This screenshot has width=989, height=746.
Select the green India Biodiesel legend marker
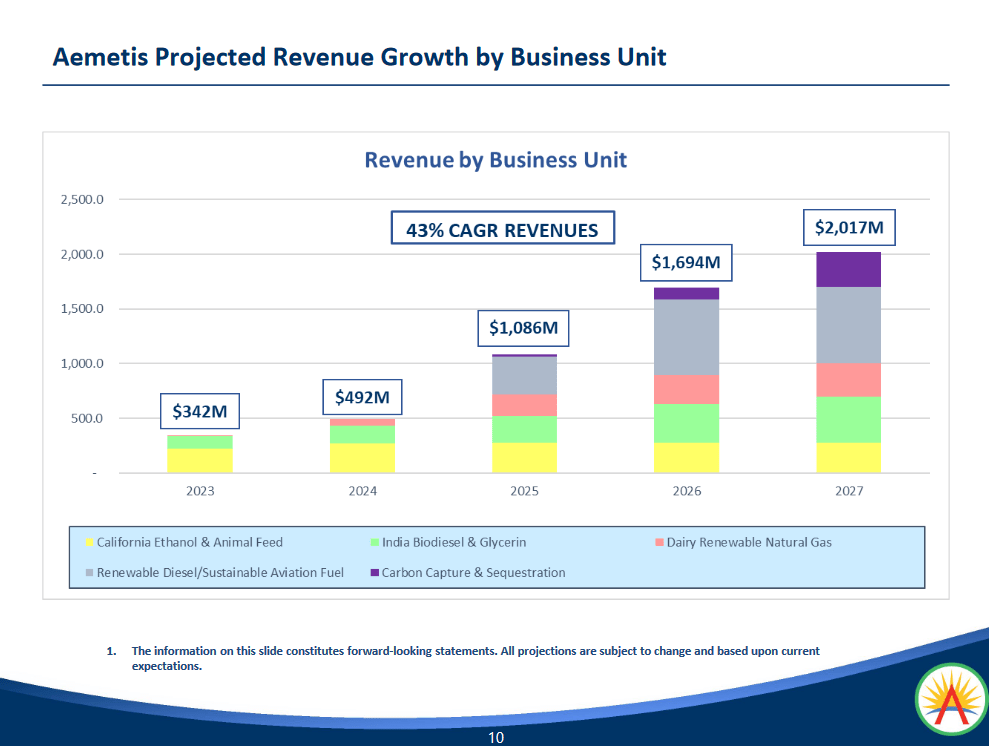pyautogui.click(x=374, y=542)
